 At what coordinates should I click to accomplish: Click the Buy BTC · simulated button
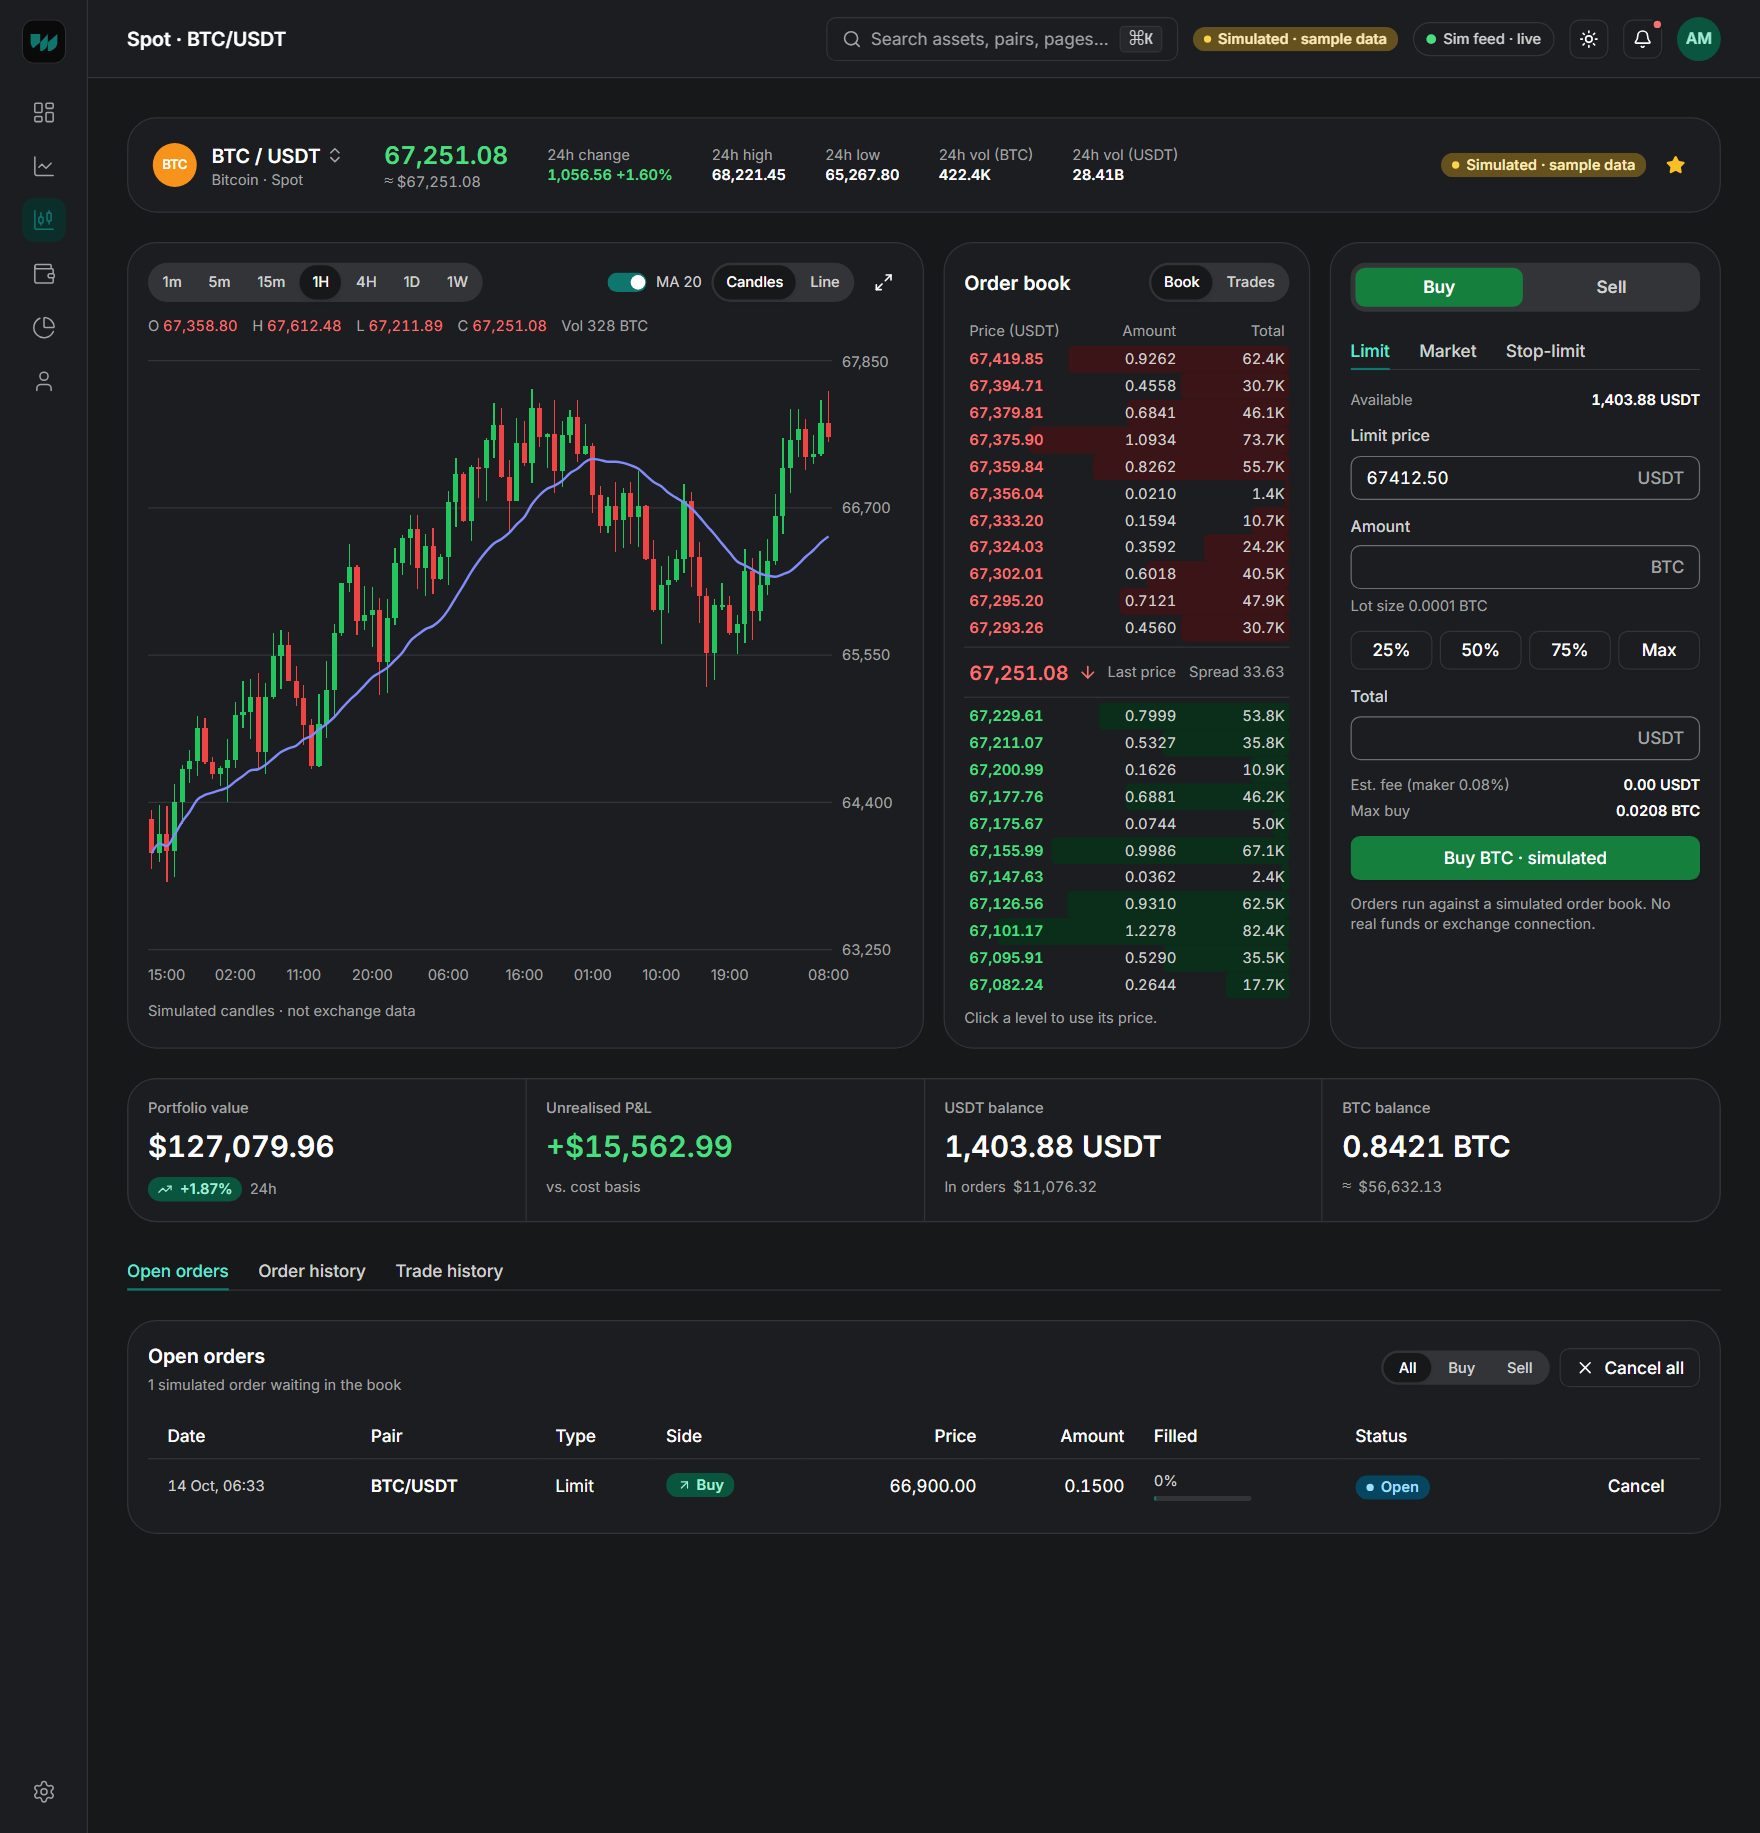tap(1524, 858)
